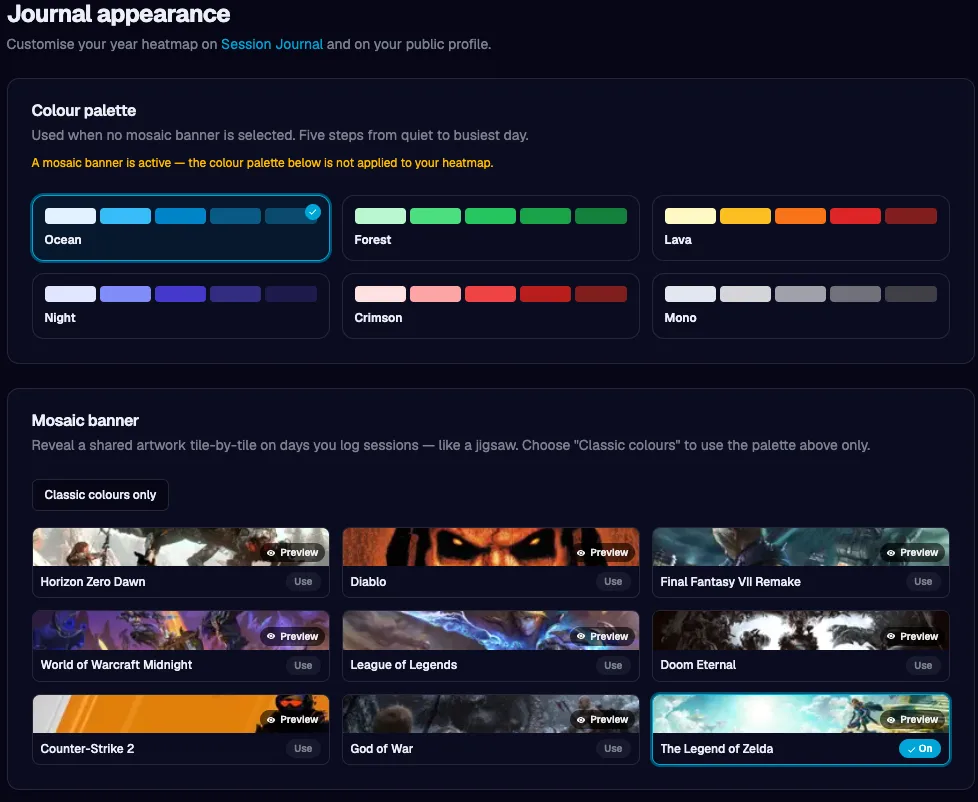
Task: Open the Session Journal link
Action: pos(272,44)
